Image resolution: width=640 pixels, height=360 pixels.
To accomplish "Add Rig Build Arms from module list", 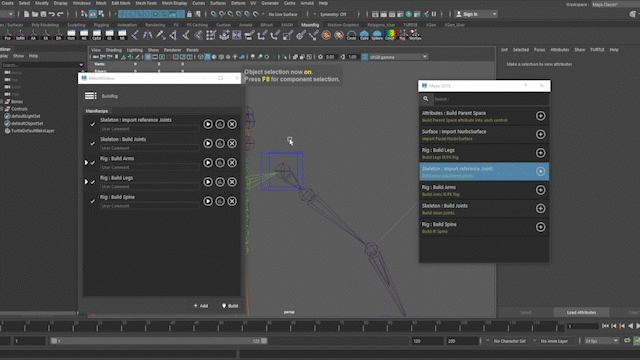I will click(x=540, y=190).
